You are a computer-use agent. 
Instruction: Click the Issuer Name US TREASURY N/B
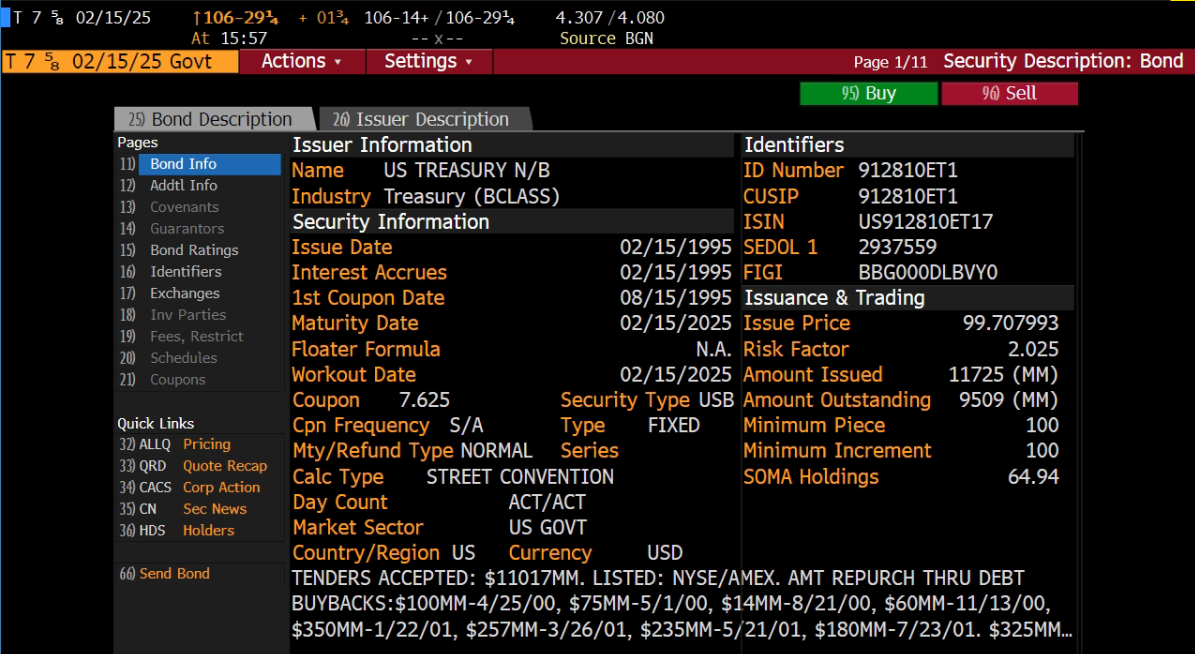click(466, 170)
